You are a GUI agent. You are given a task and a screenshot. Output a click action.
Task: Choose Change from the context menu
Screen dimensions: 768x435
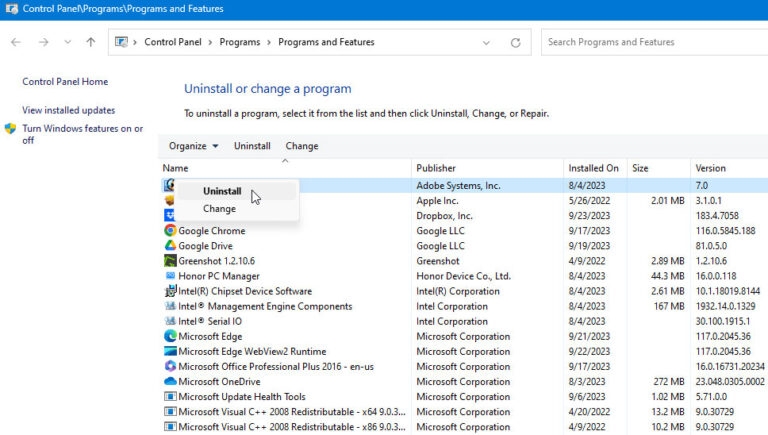coord(220,209)
